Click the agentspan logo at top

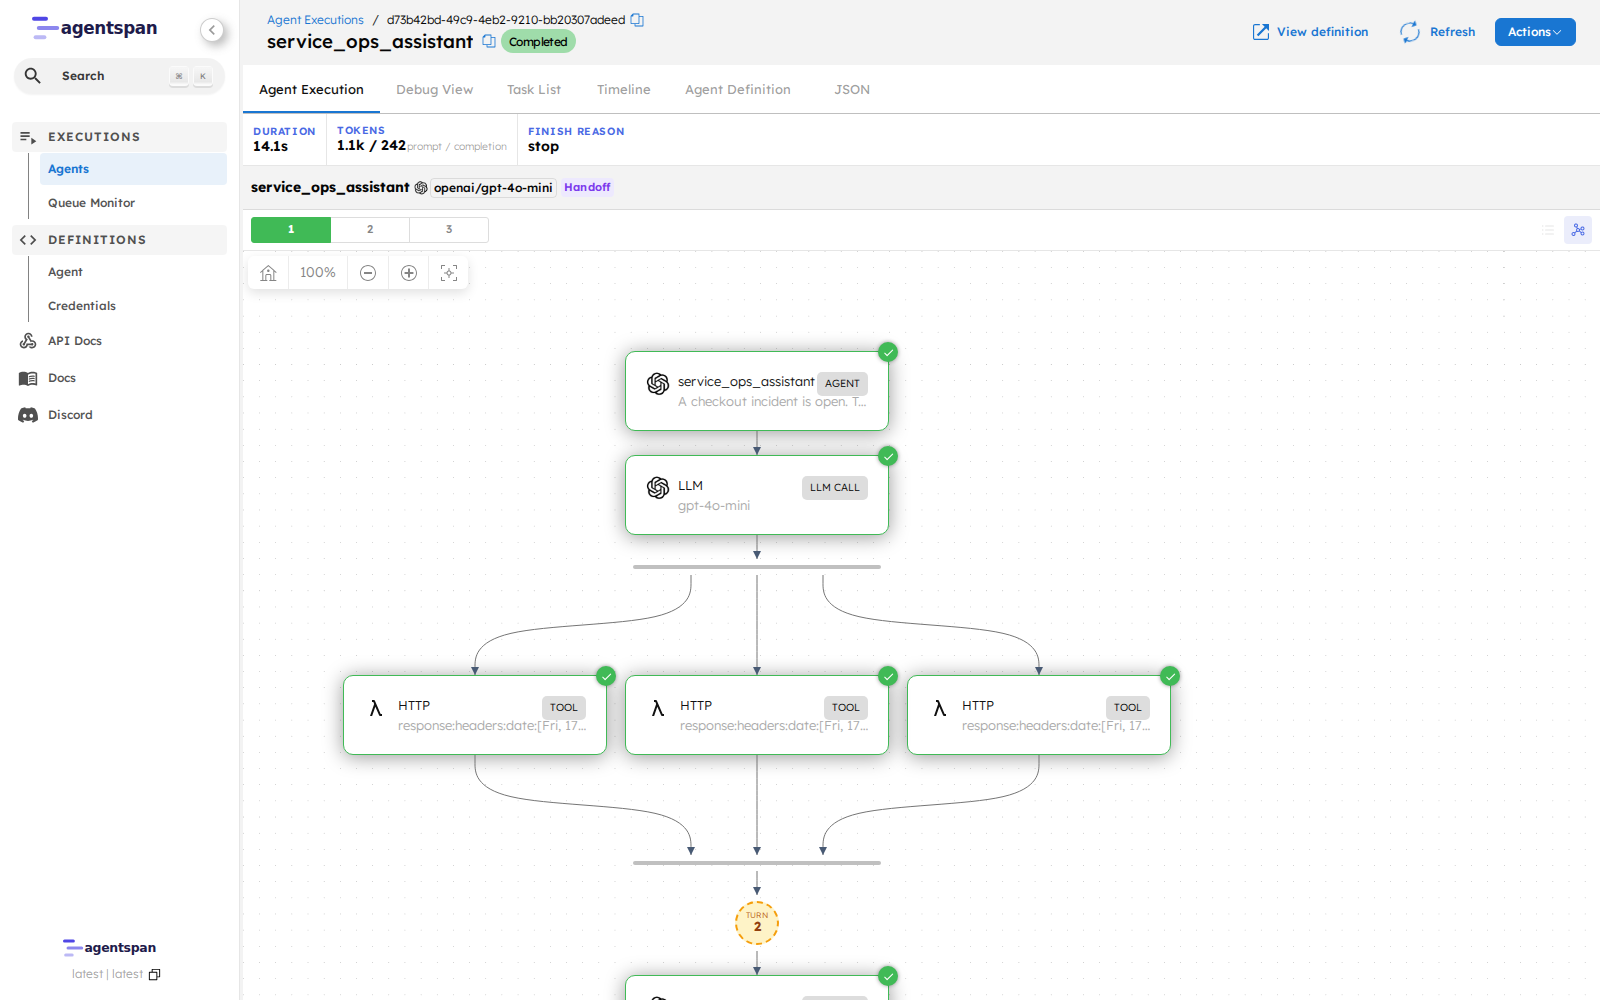95,28
